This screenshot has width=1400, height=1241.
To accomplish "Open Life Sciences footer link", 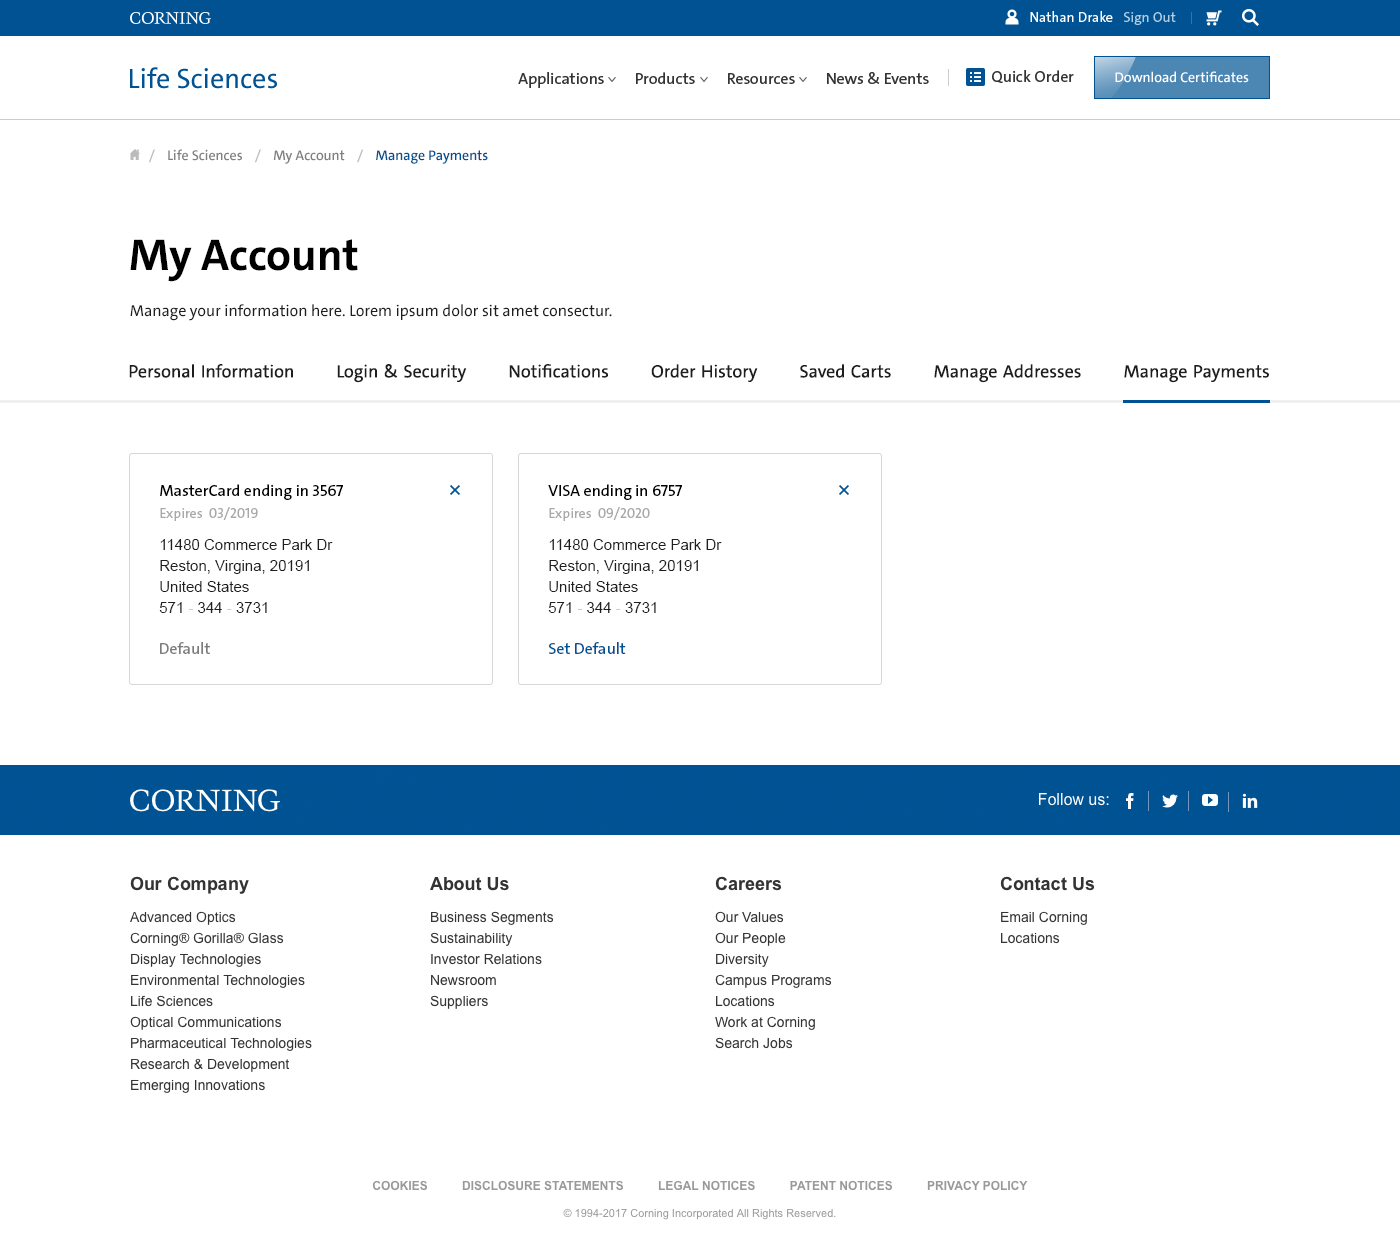I will pyautogui.click(x=171, y=1001).
